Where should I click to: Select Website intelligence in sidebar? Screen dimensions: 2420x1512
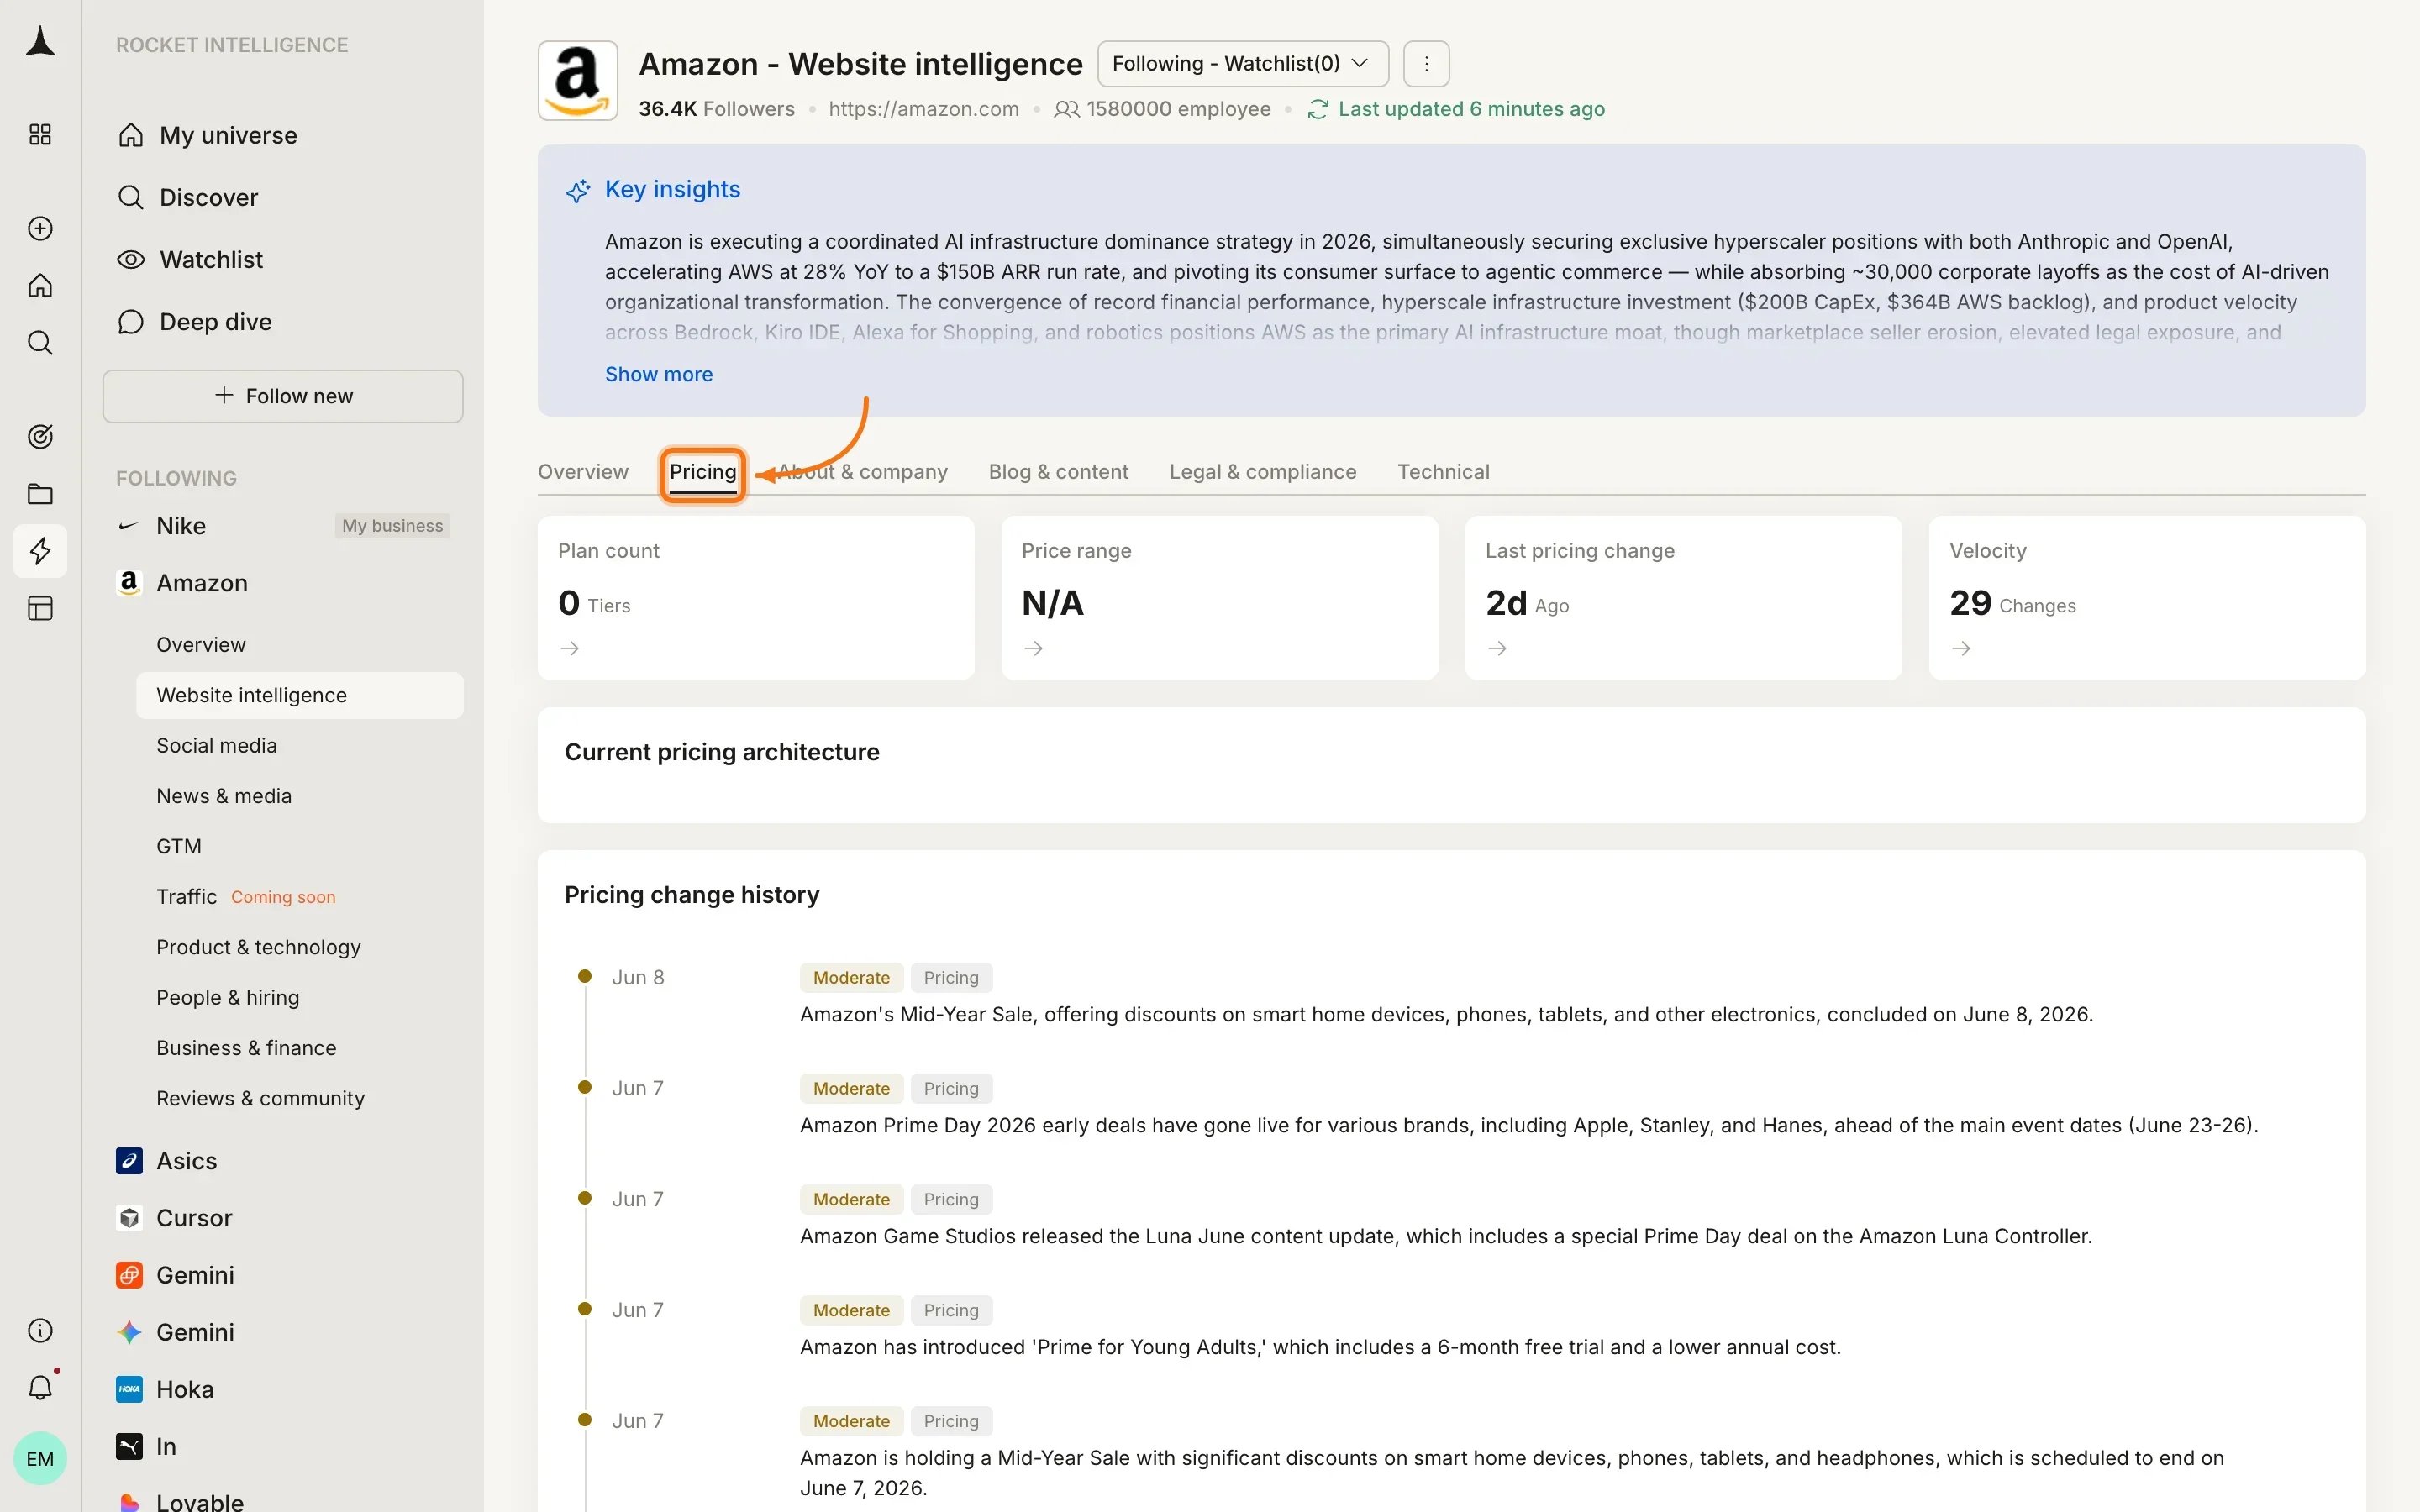tap(300, 695)
